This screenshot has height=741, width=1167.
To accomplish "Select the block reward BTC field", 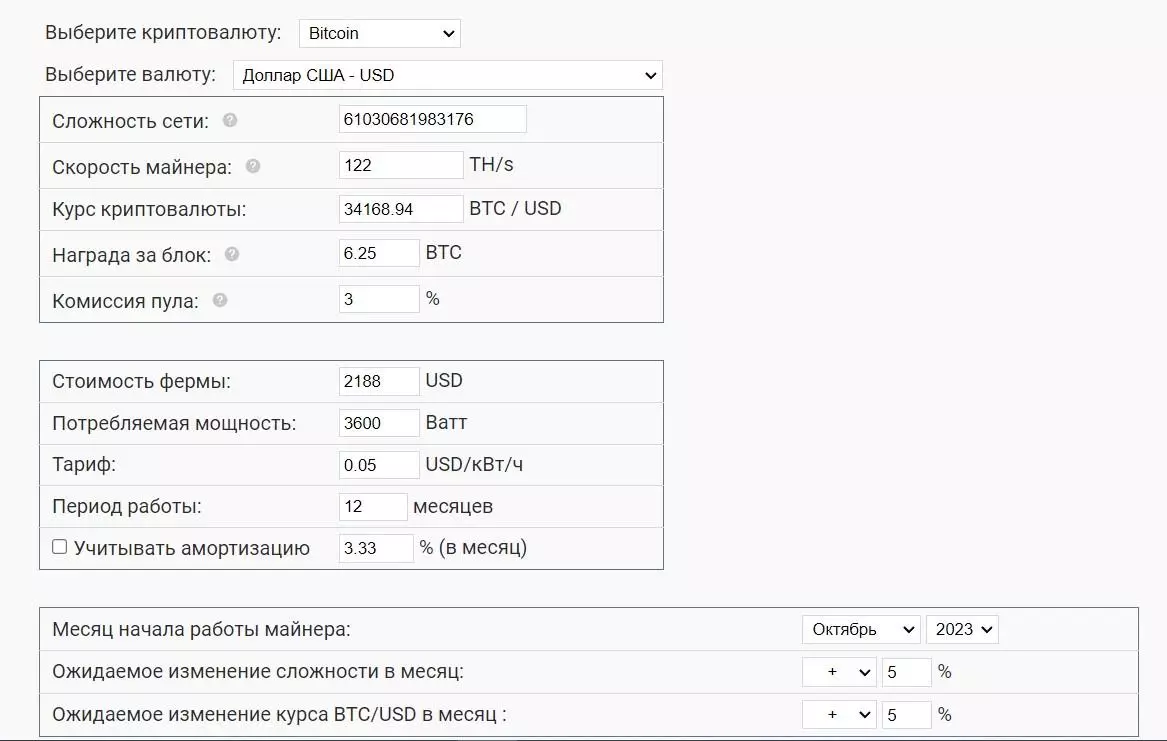I will tap(379, 253).
